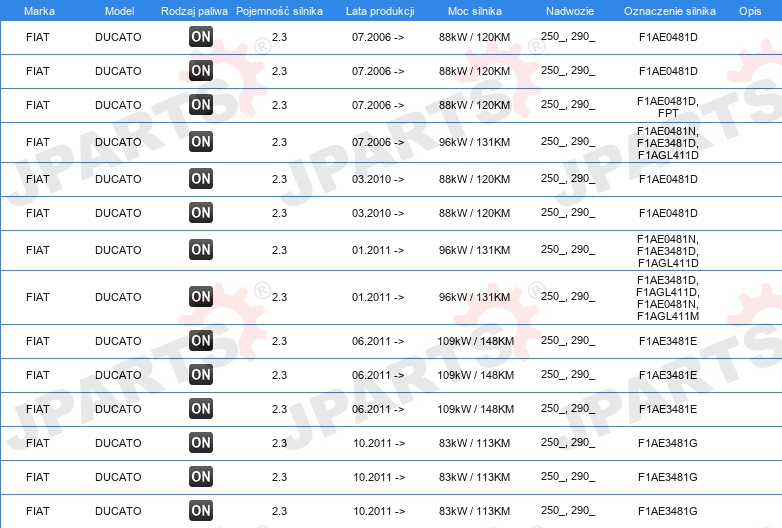The height and width of the screenshot is (528, 782).
Task: Click the ON icon in the 109kW F1AE3481E first row
Action: [201, 341]
